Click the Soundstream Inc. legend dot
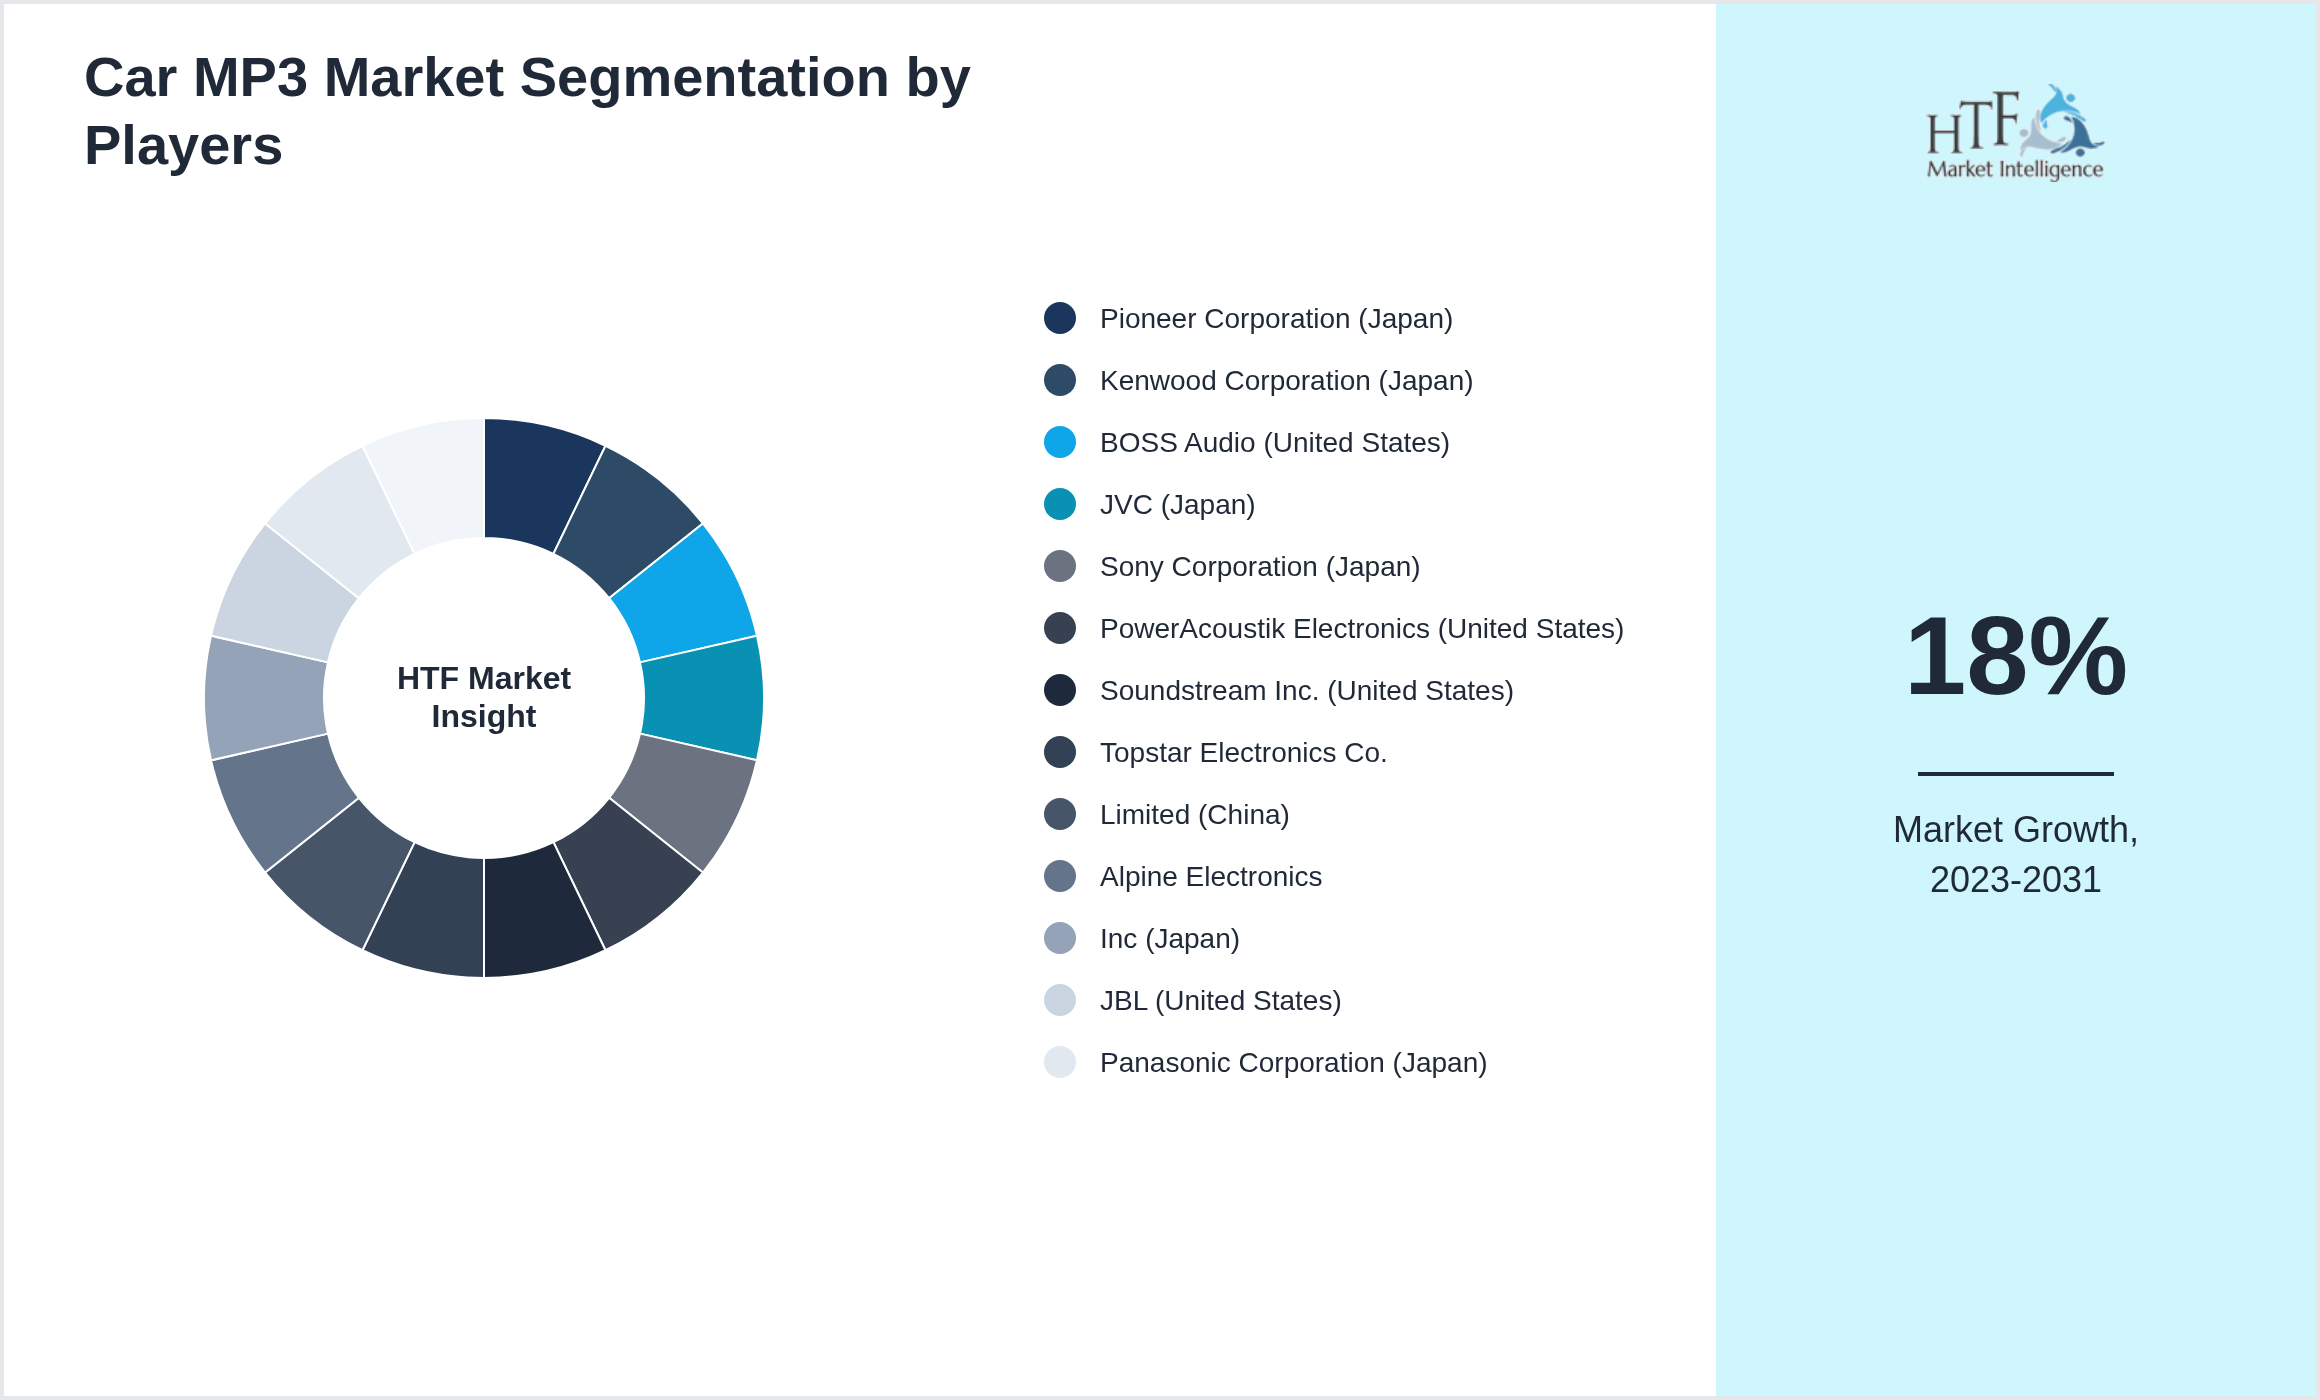 (1060, 690)
